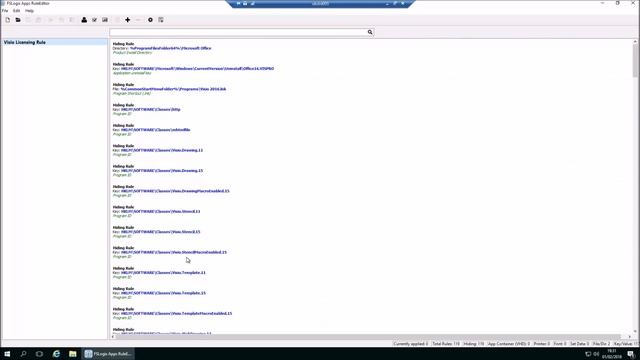
Task: Click the App Container (VHD) status entry
Action: [509, 344]
